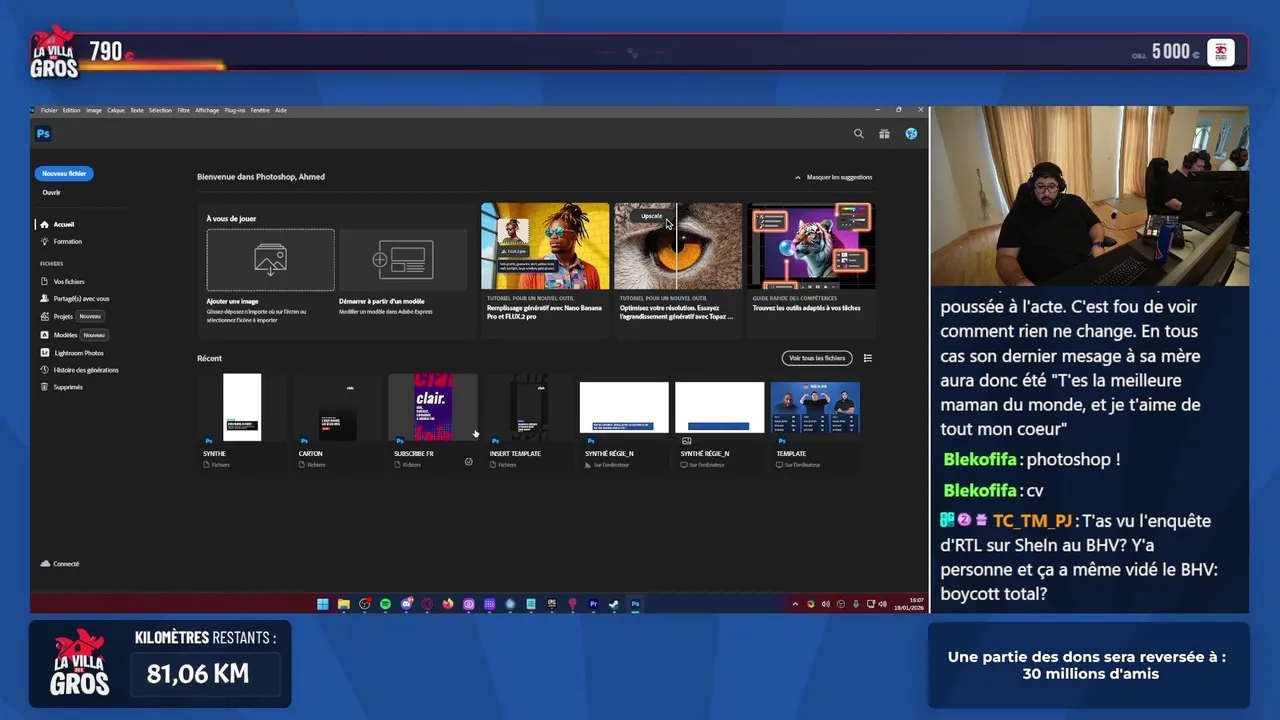Open the user profile avatar icon

(911, 133)
